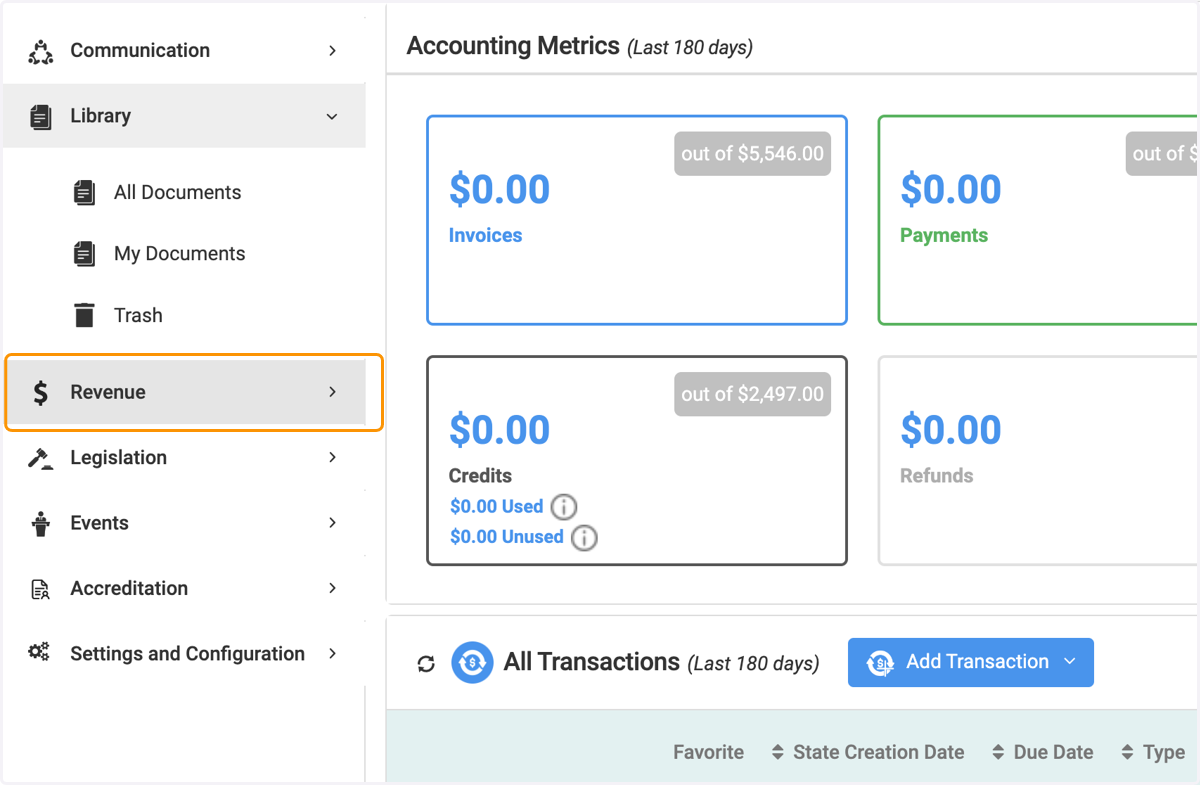Sort by Due Date arrows
Image resolution: width=1200 pixels, height=785 pixels.
998,752
